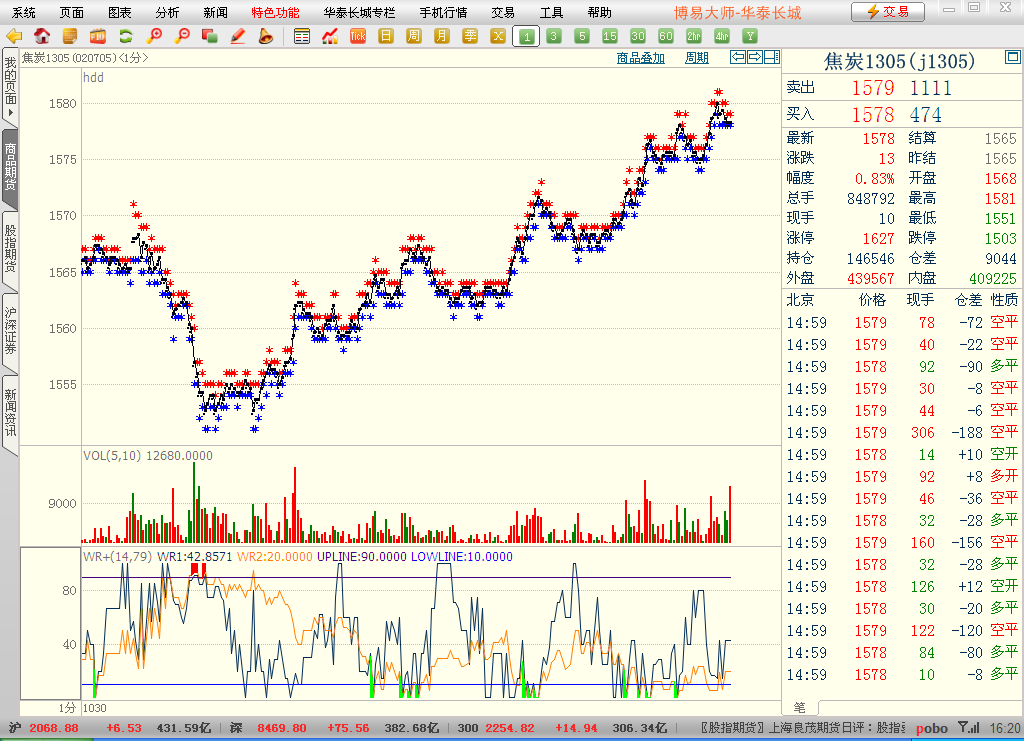Zoom in with the plus magnifier
Image resolution: width=1024 pixels, height=741 pixels.
154,36
